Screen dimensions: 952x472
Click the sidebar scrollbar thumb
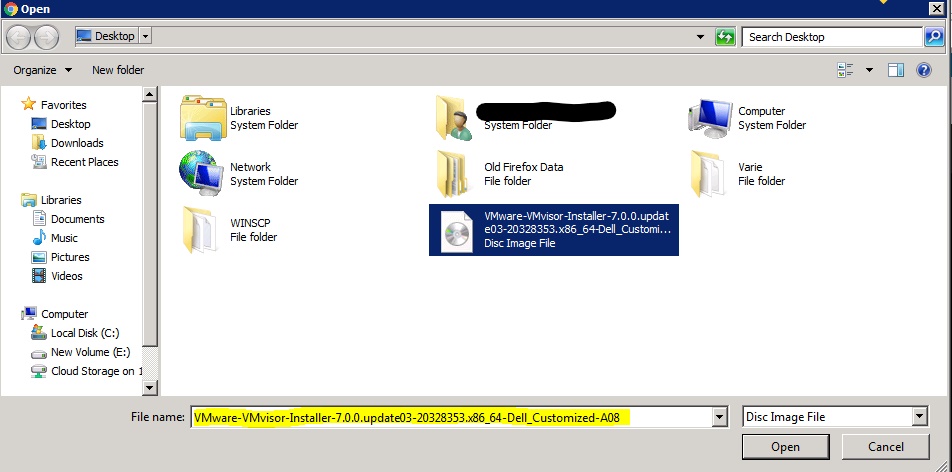(x=149, y=224)
